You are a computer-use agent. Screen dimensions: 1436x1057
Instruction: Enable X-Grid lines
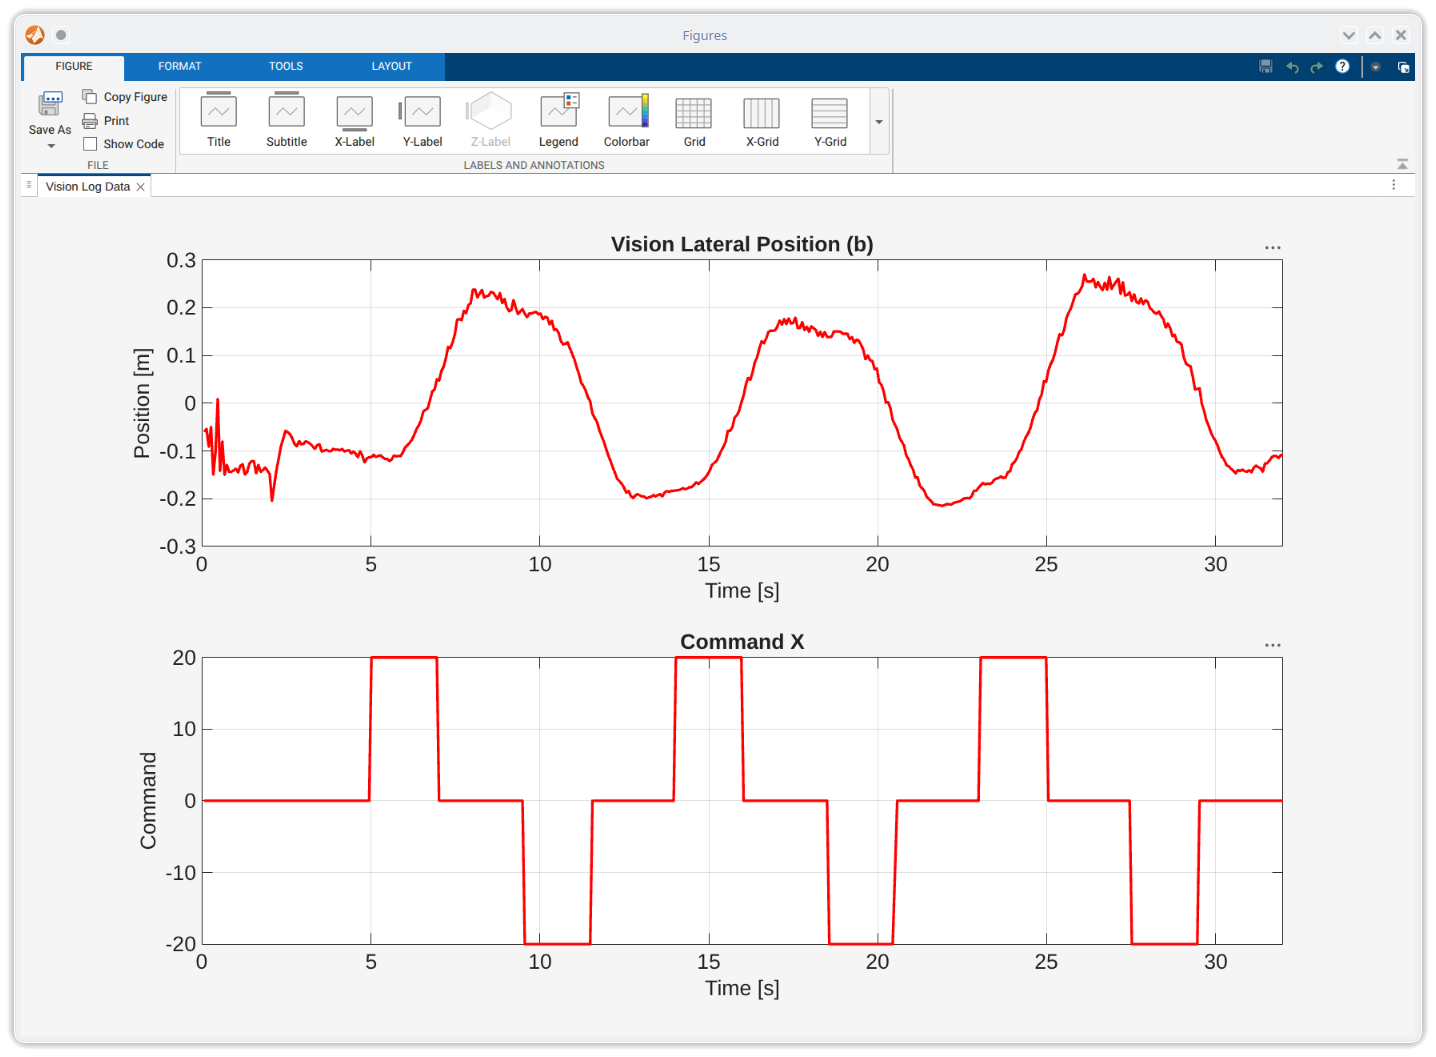[x=762, y=113]
